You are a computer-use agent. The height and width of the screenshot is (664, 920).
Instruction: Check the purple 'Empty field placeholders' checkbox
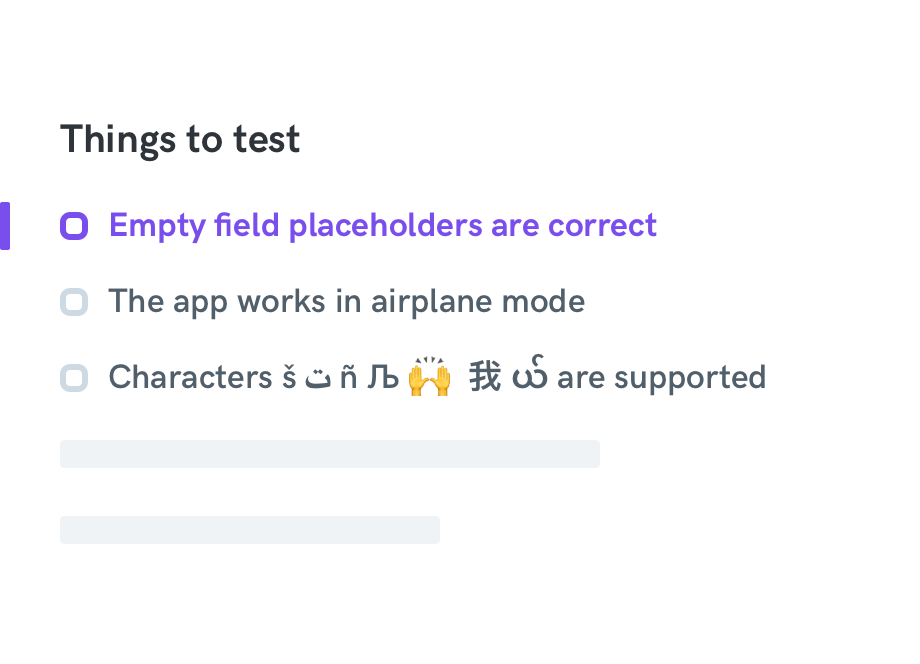click(74, 226)
